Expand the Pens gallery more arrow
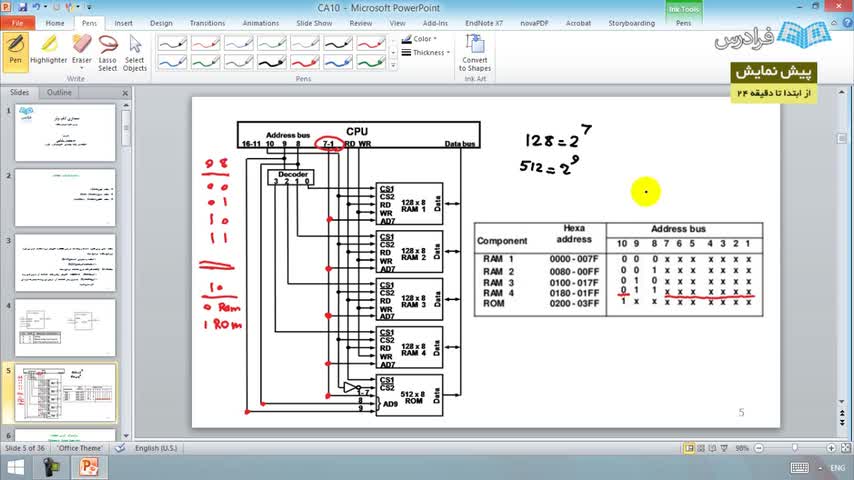Screen dimensions: 854x480 pyautogui.click(x=393, y=65)
